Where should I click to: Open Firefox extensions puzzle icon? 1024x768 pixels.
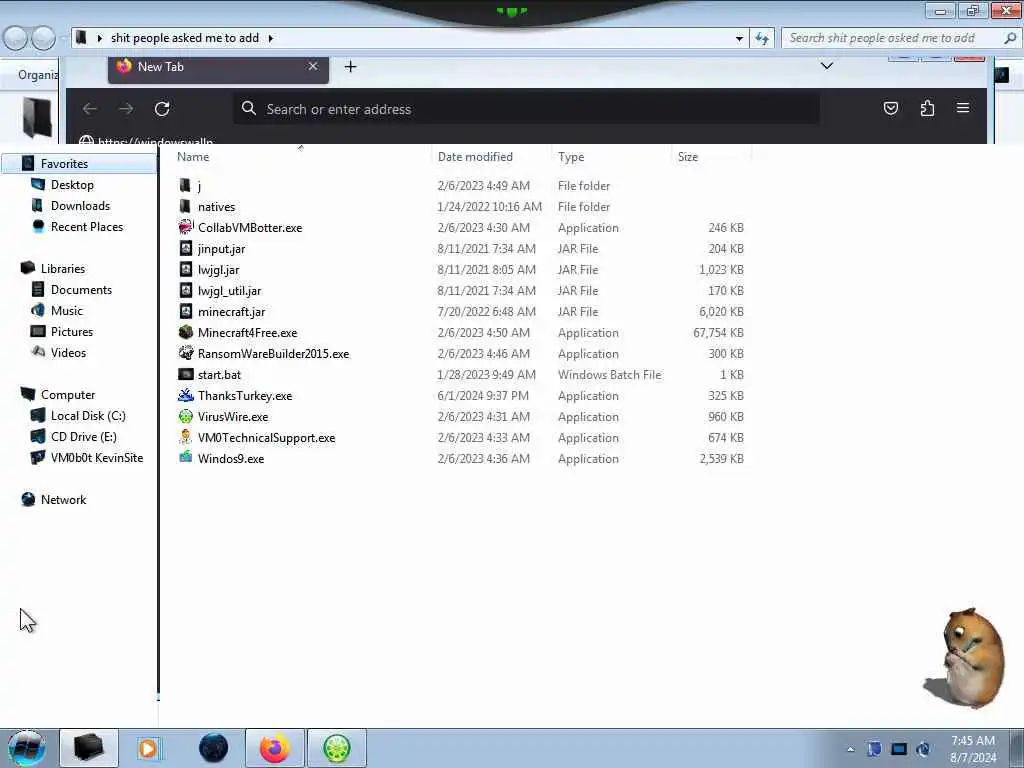click(x=927, y=108)
